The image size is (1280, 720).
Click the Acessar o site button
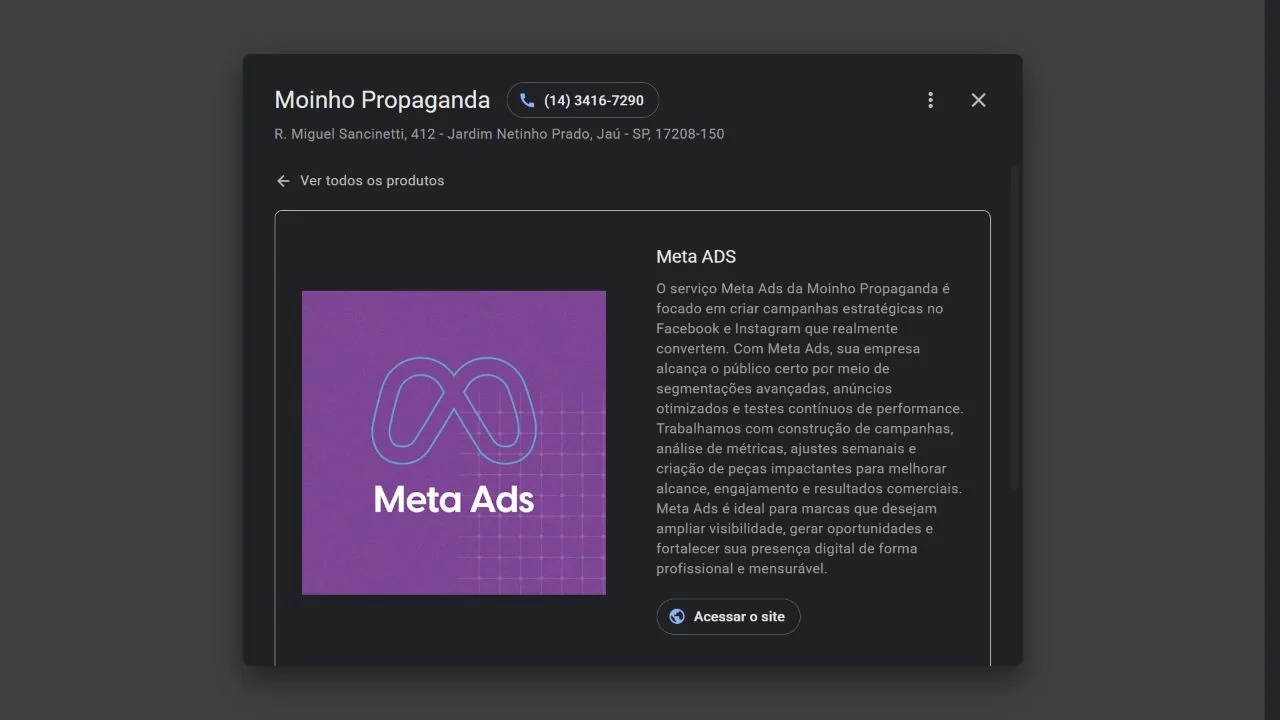click(728, 617)
